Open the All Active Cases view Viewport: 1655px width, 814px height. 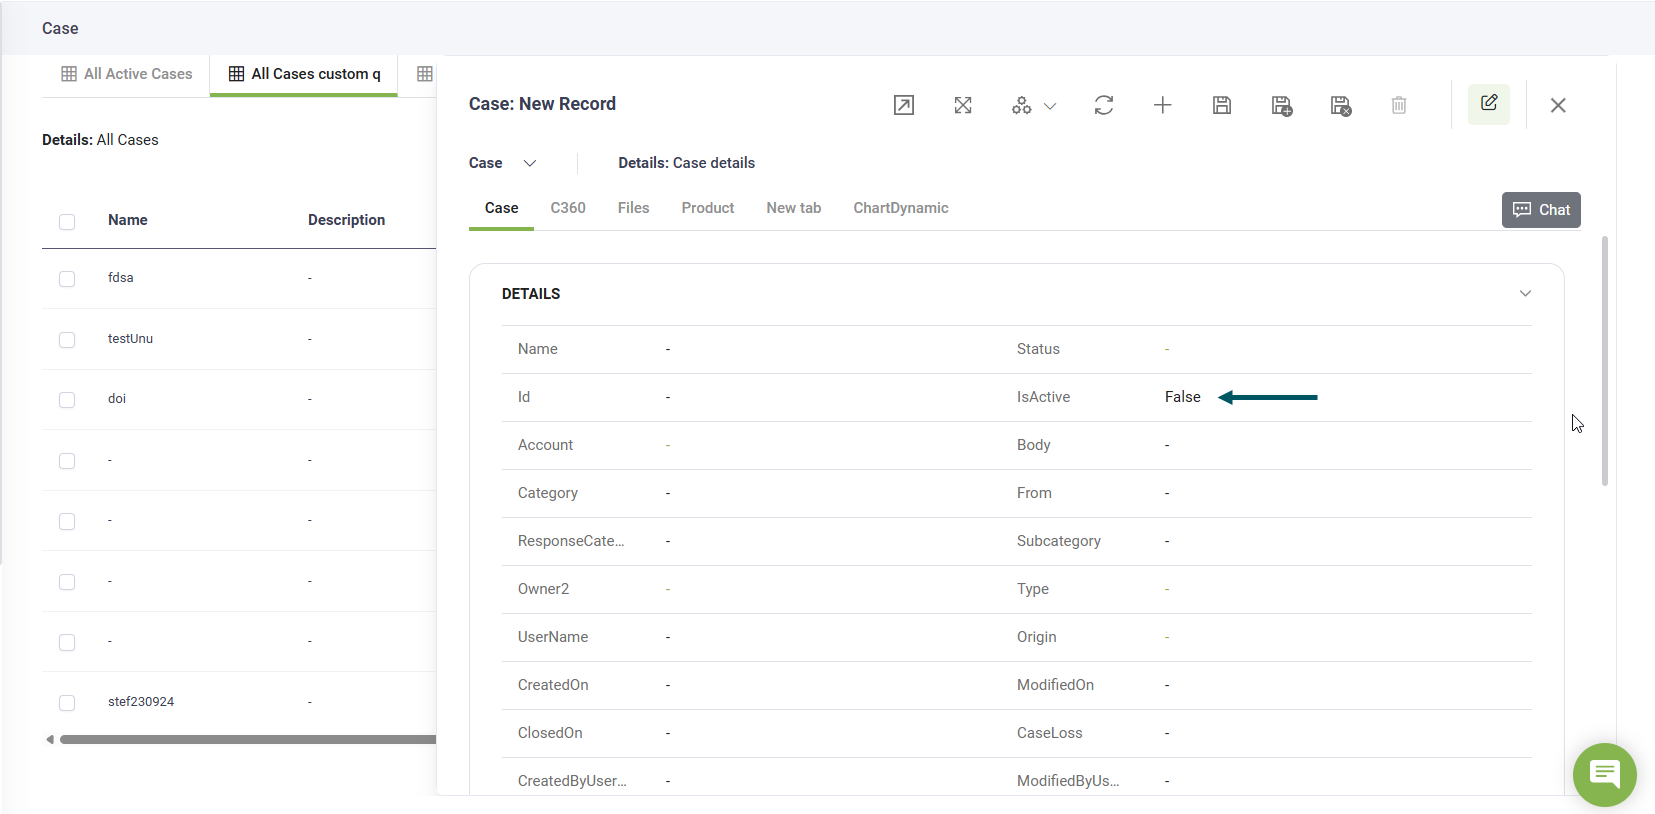126,74
